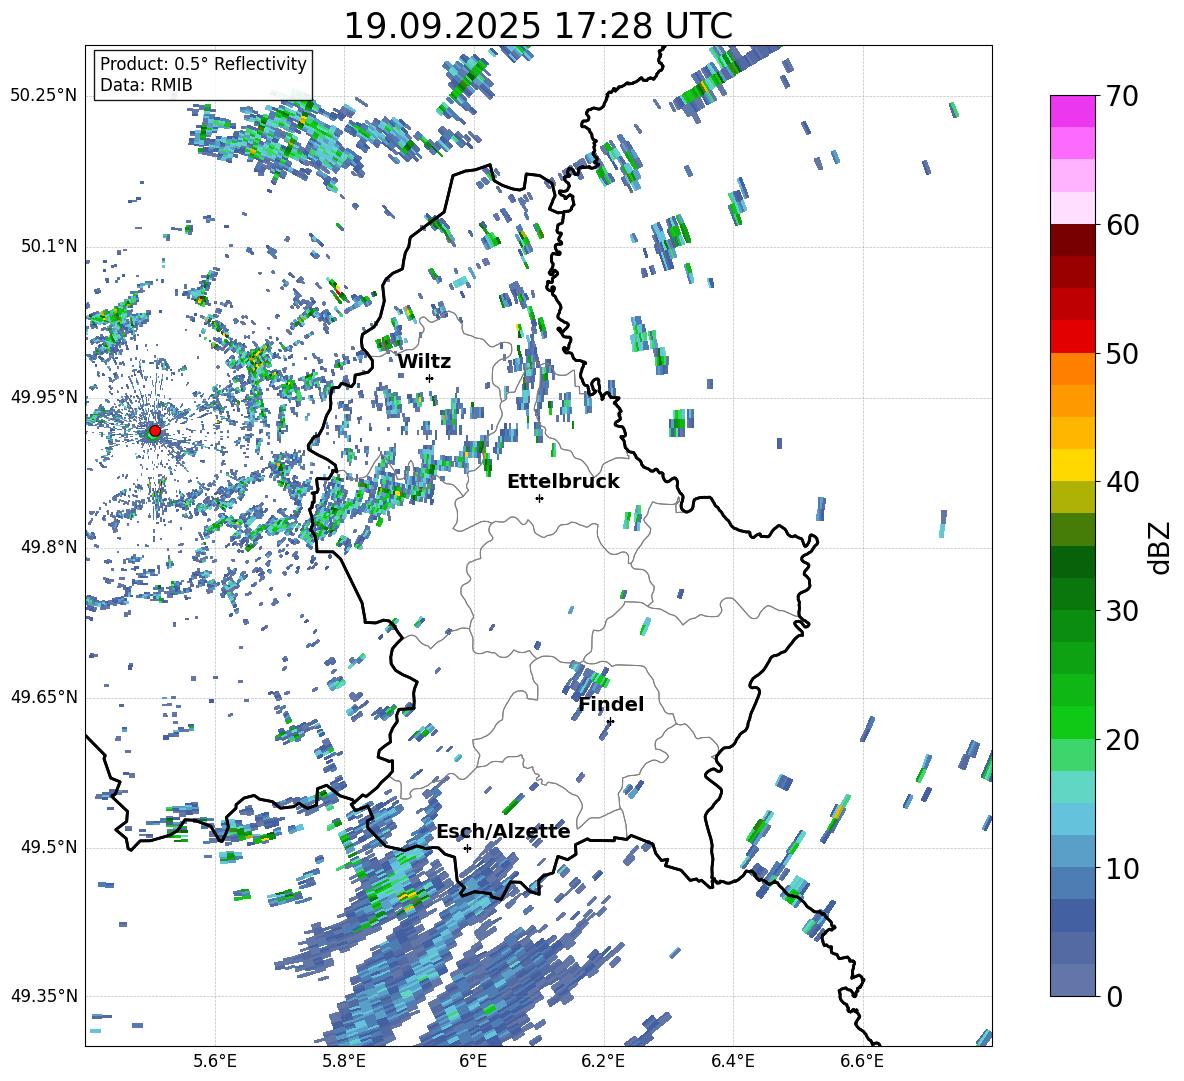The width and height of the screenshot is (1184, 1081).
Task: Click the bright red colorbar swatch
Action: [1073, 337]
